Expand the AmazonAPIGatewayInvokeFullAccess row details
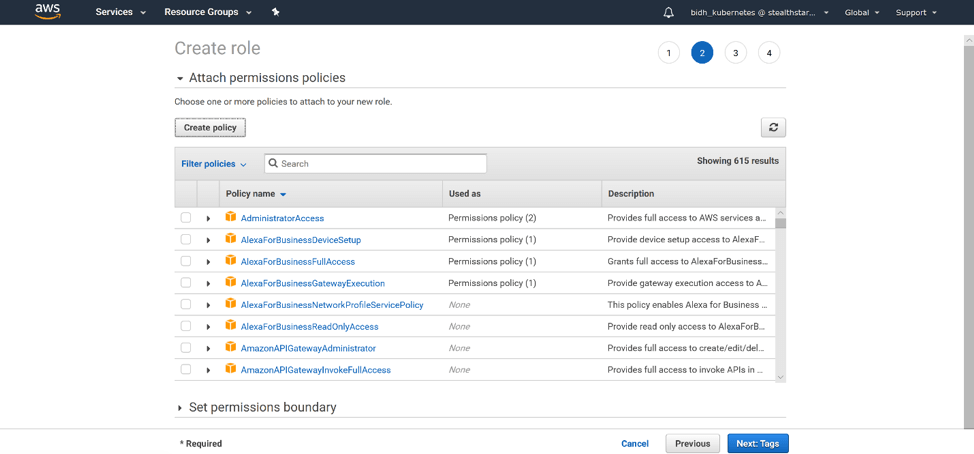Screen dimensions: 974x454 point(208,370)
